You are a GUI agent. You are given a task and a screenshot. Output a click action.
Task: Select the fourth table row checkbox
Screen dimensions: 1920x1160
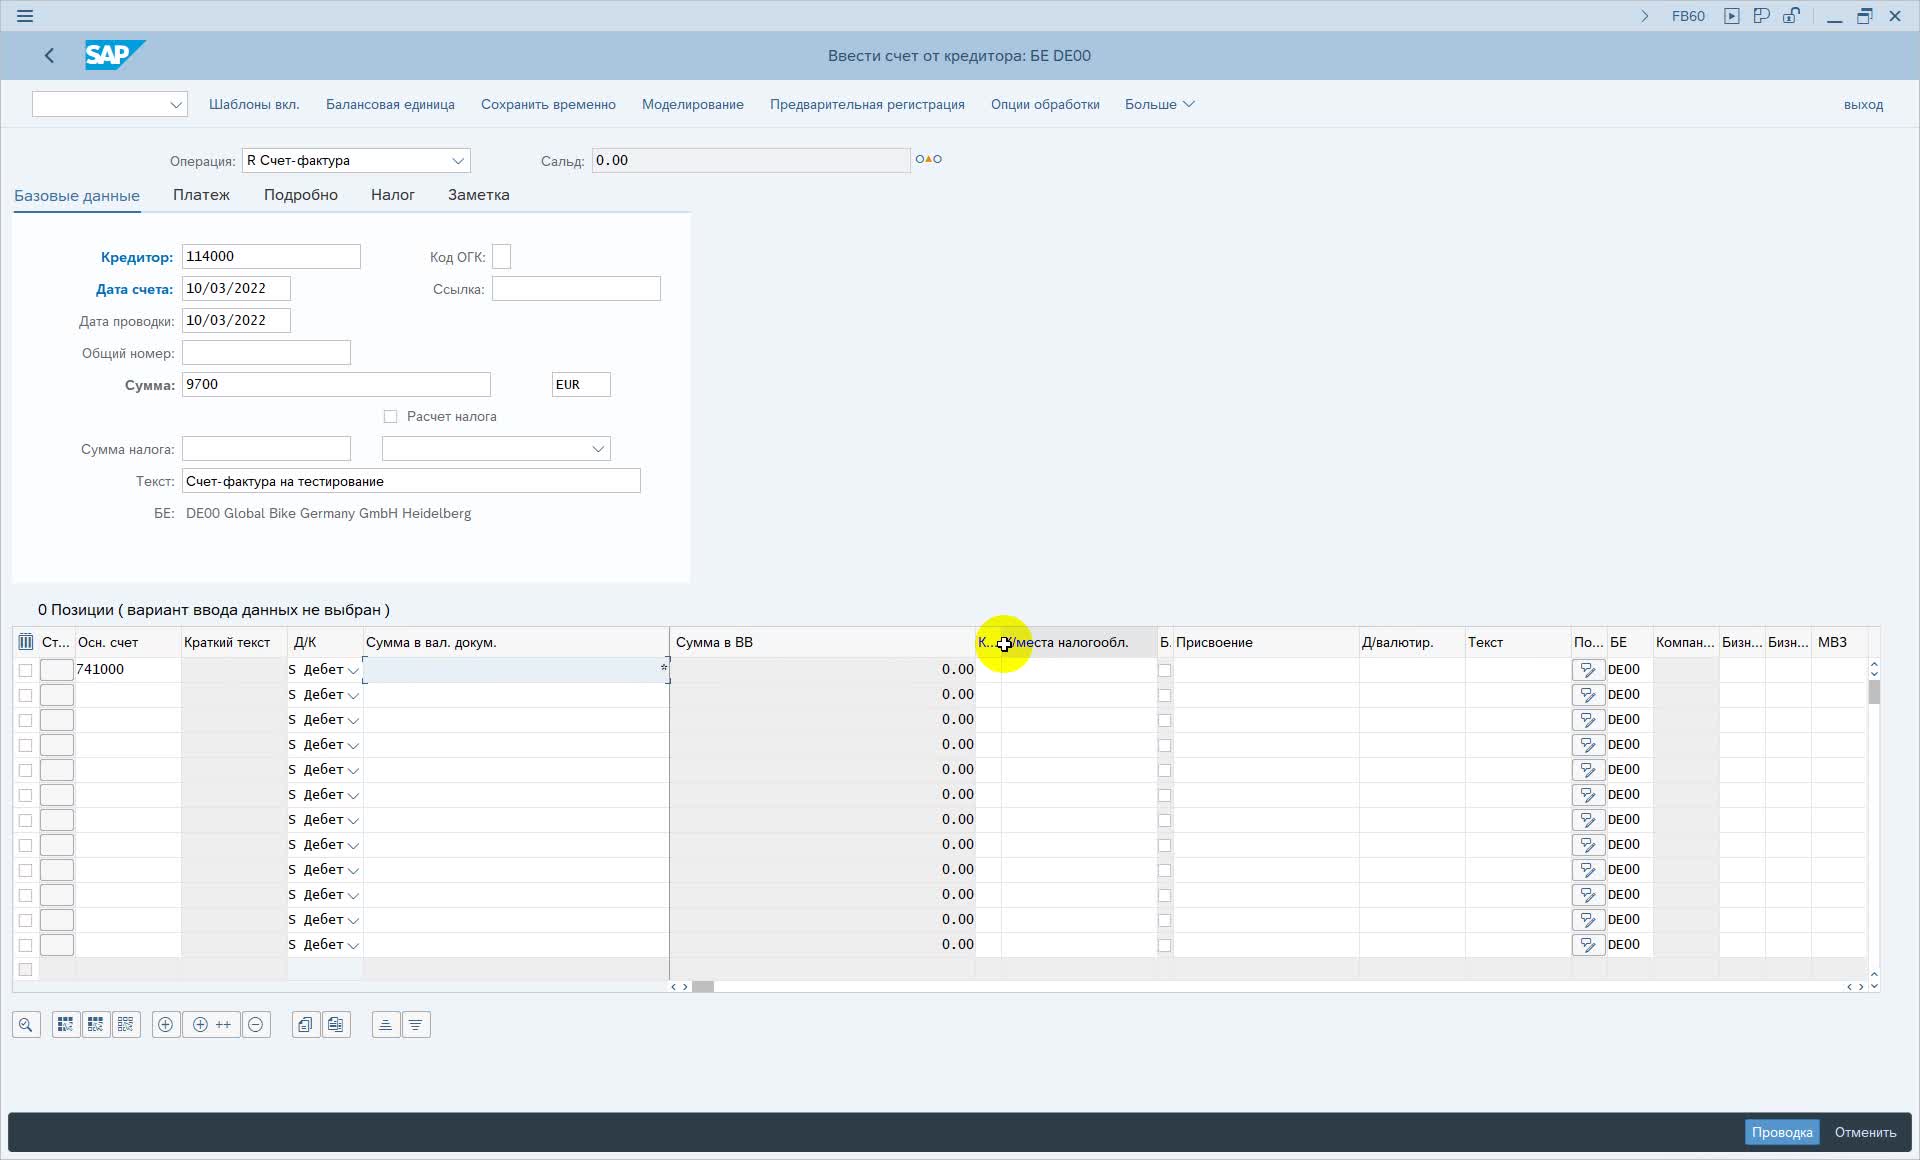click(26, 745)
